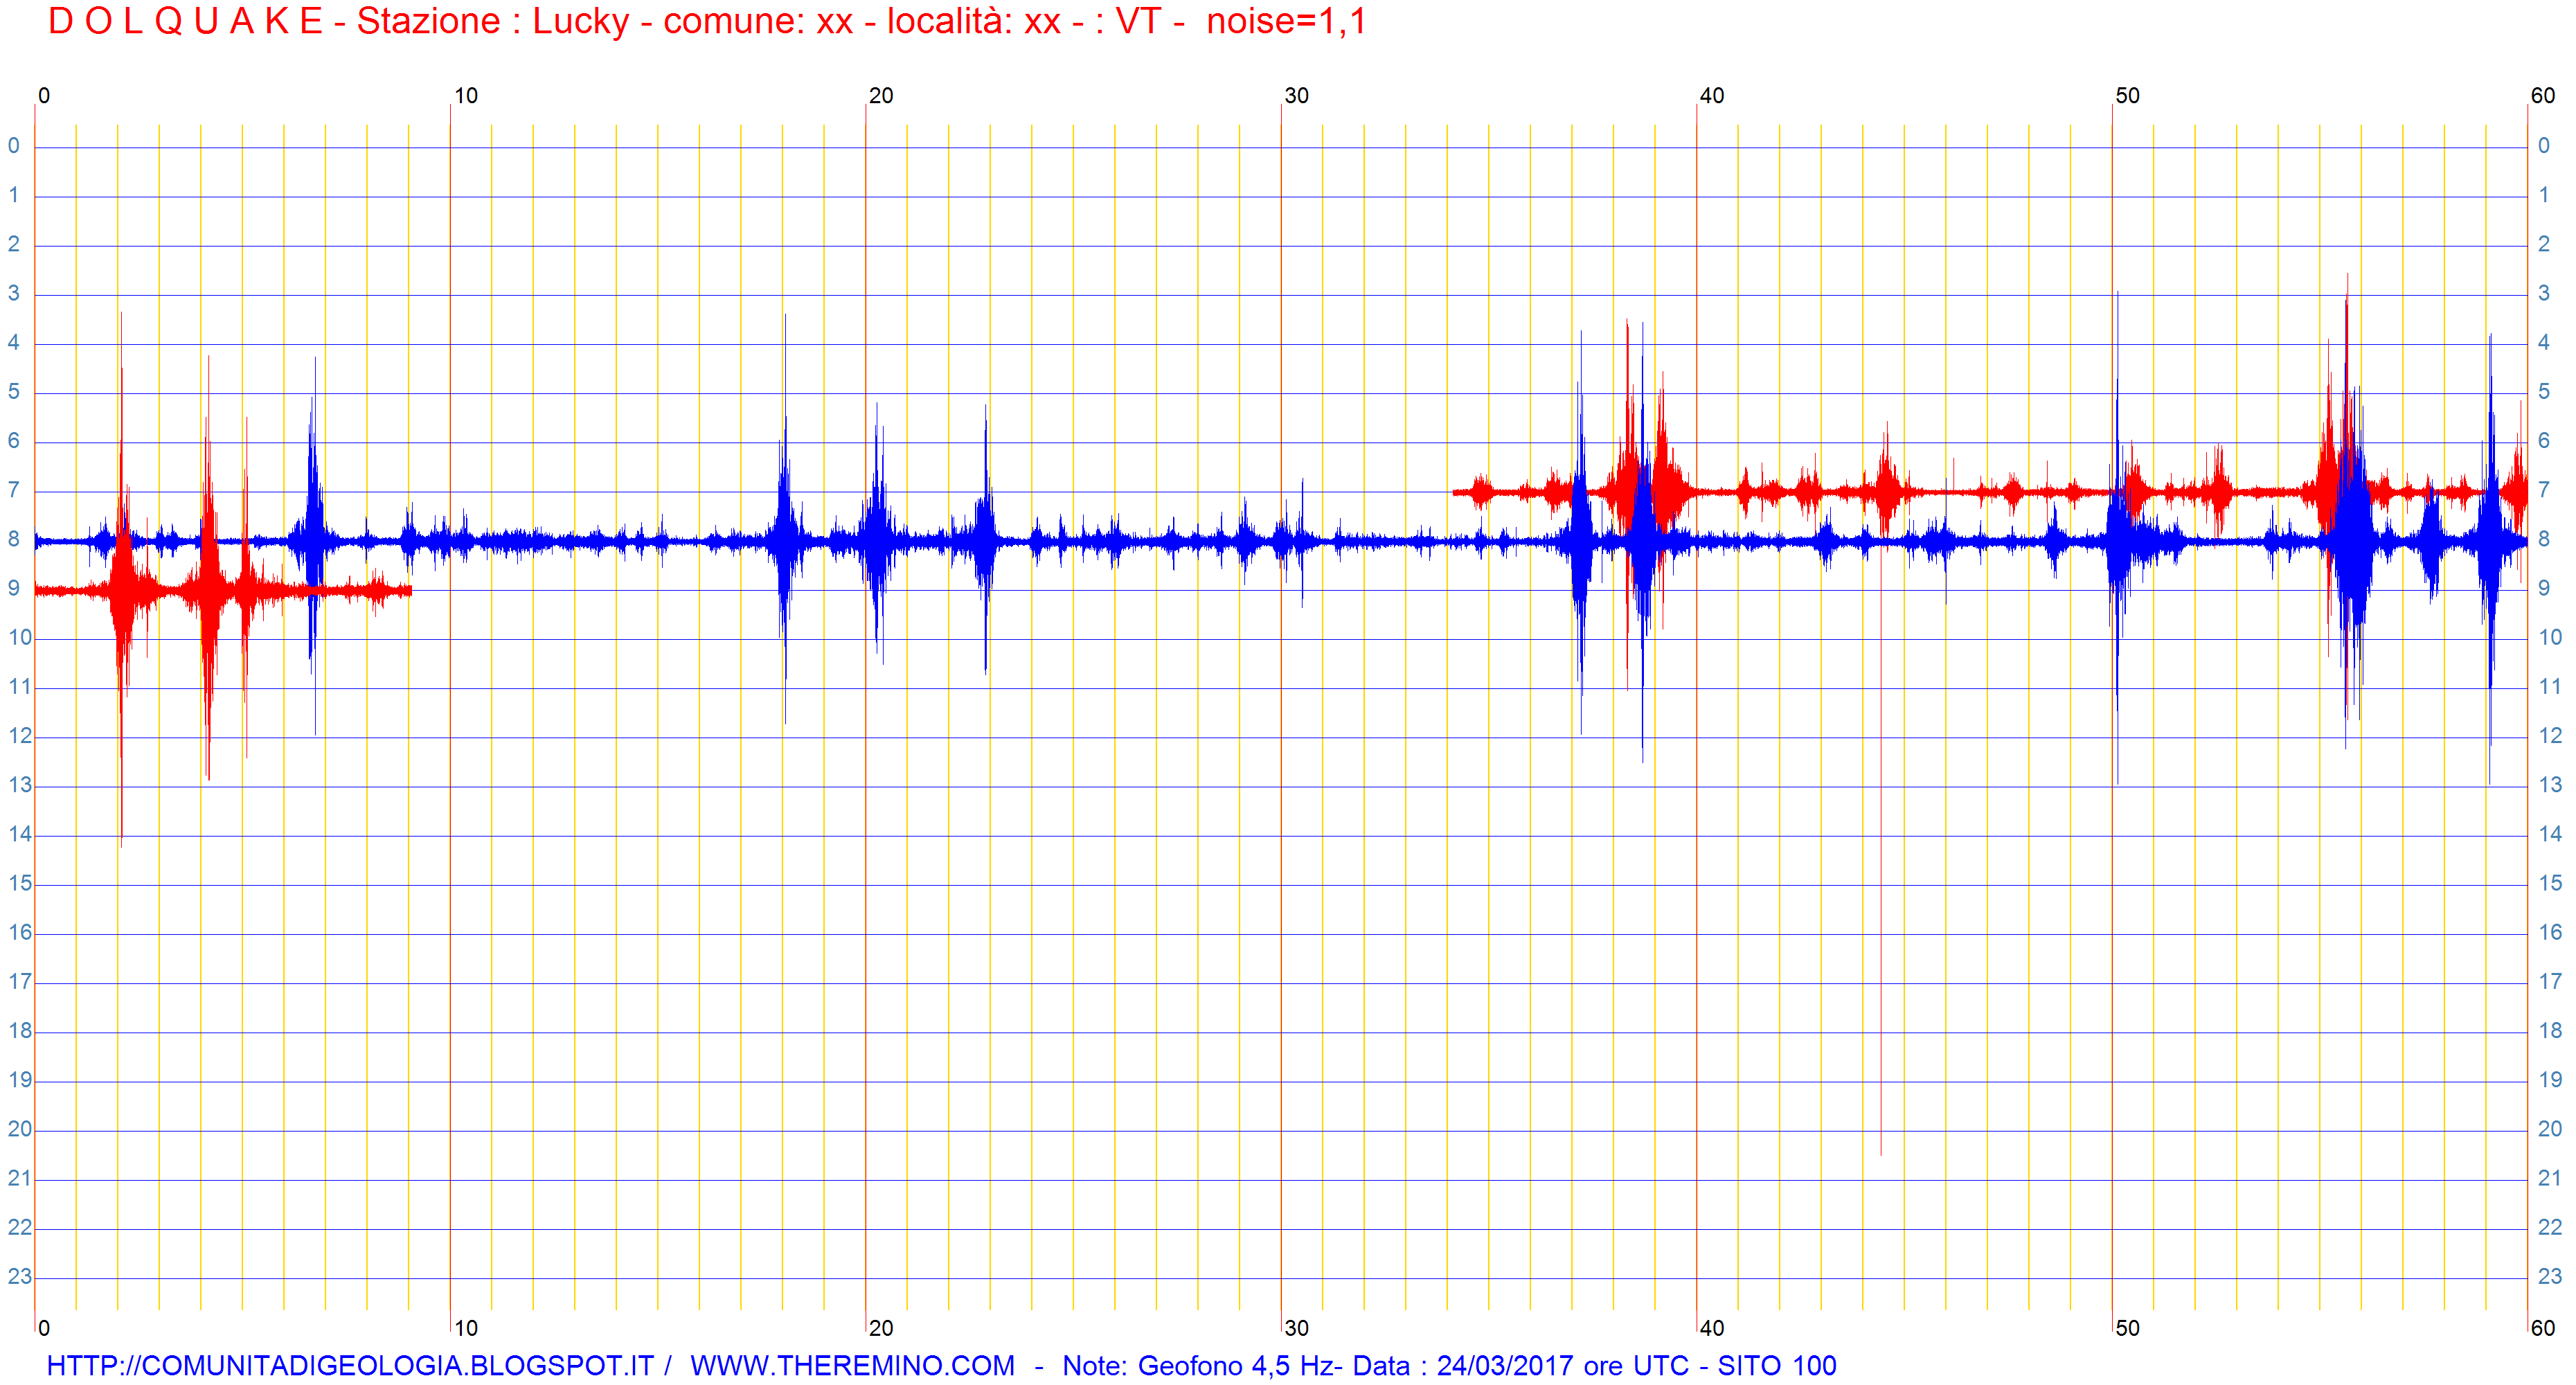Click minute label 30 on the top axis

coord(1297,96)
